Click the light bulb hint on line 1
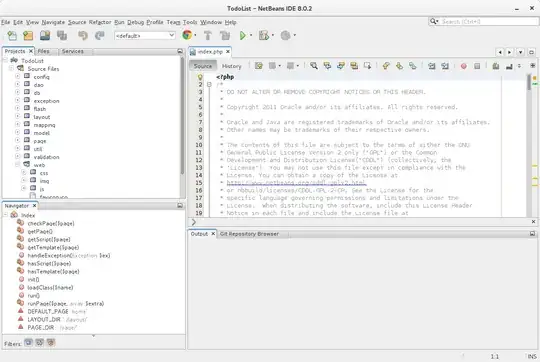Screen dimensions: 540x362 200,77
